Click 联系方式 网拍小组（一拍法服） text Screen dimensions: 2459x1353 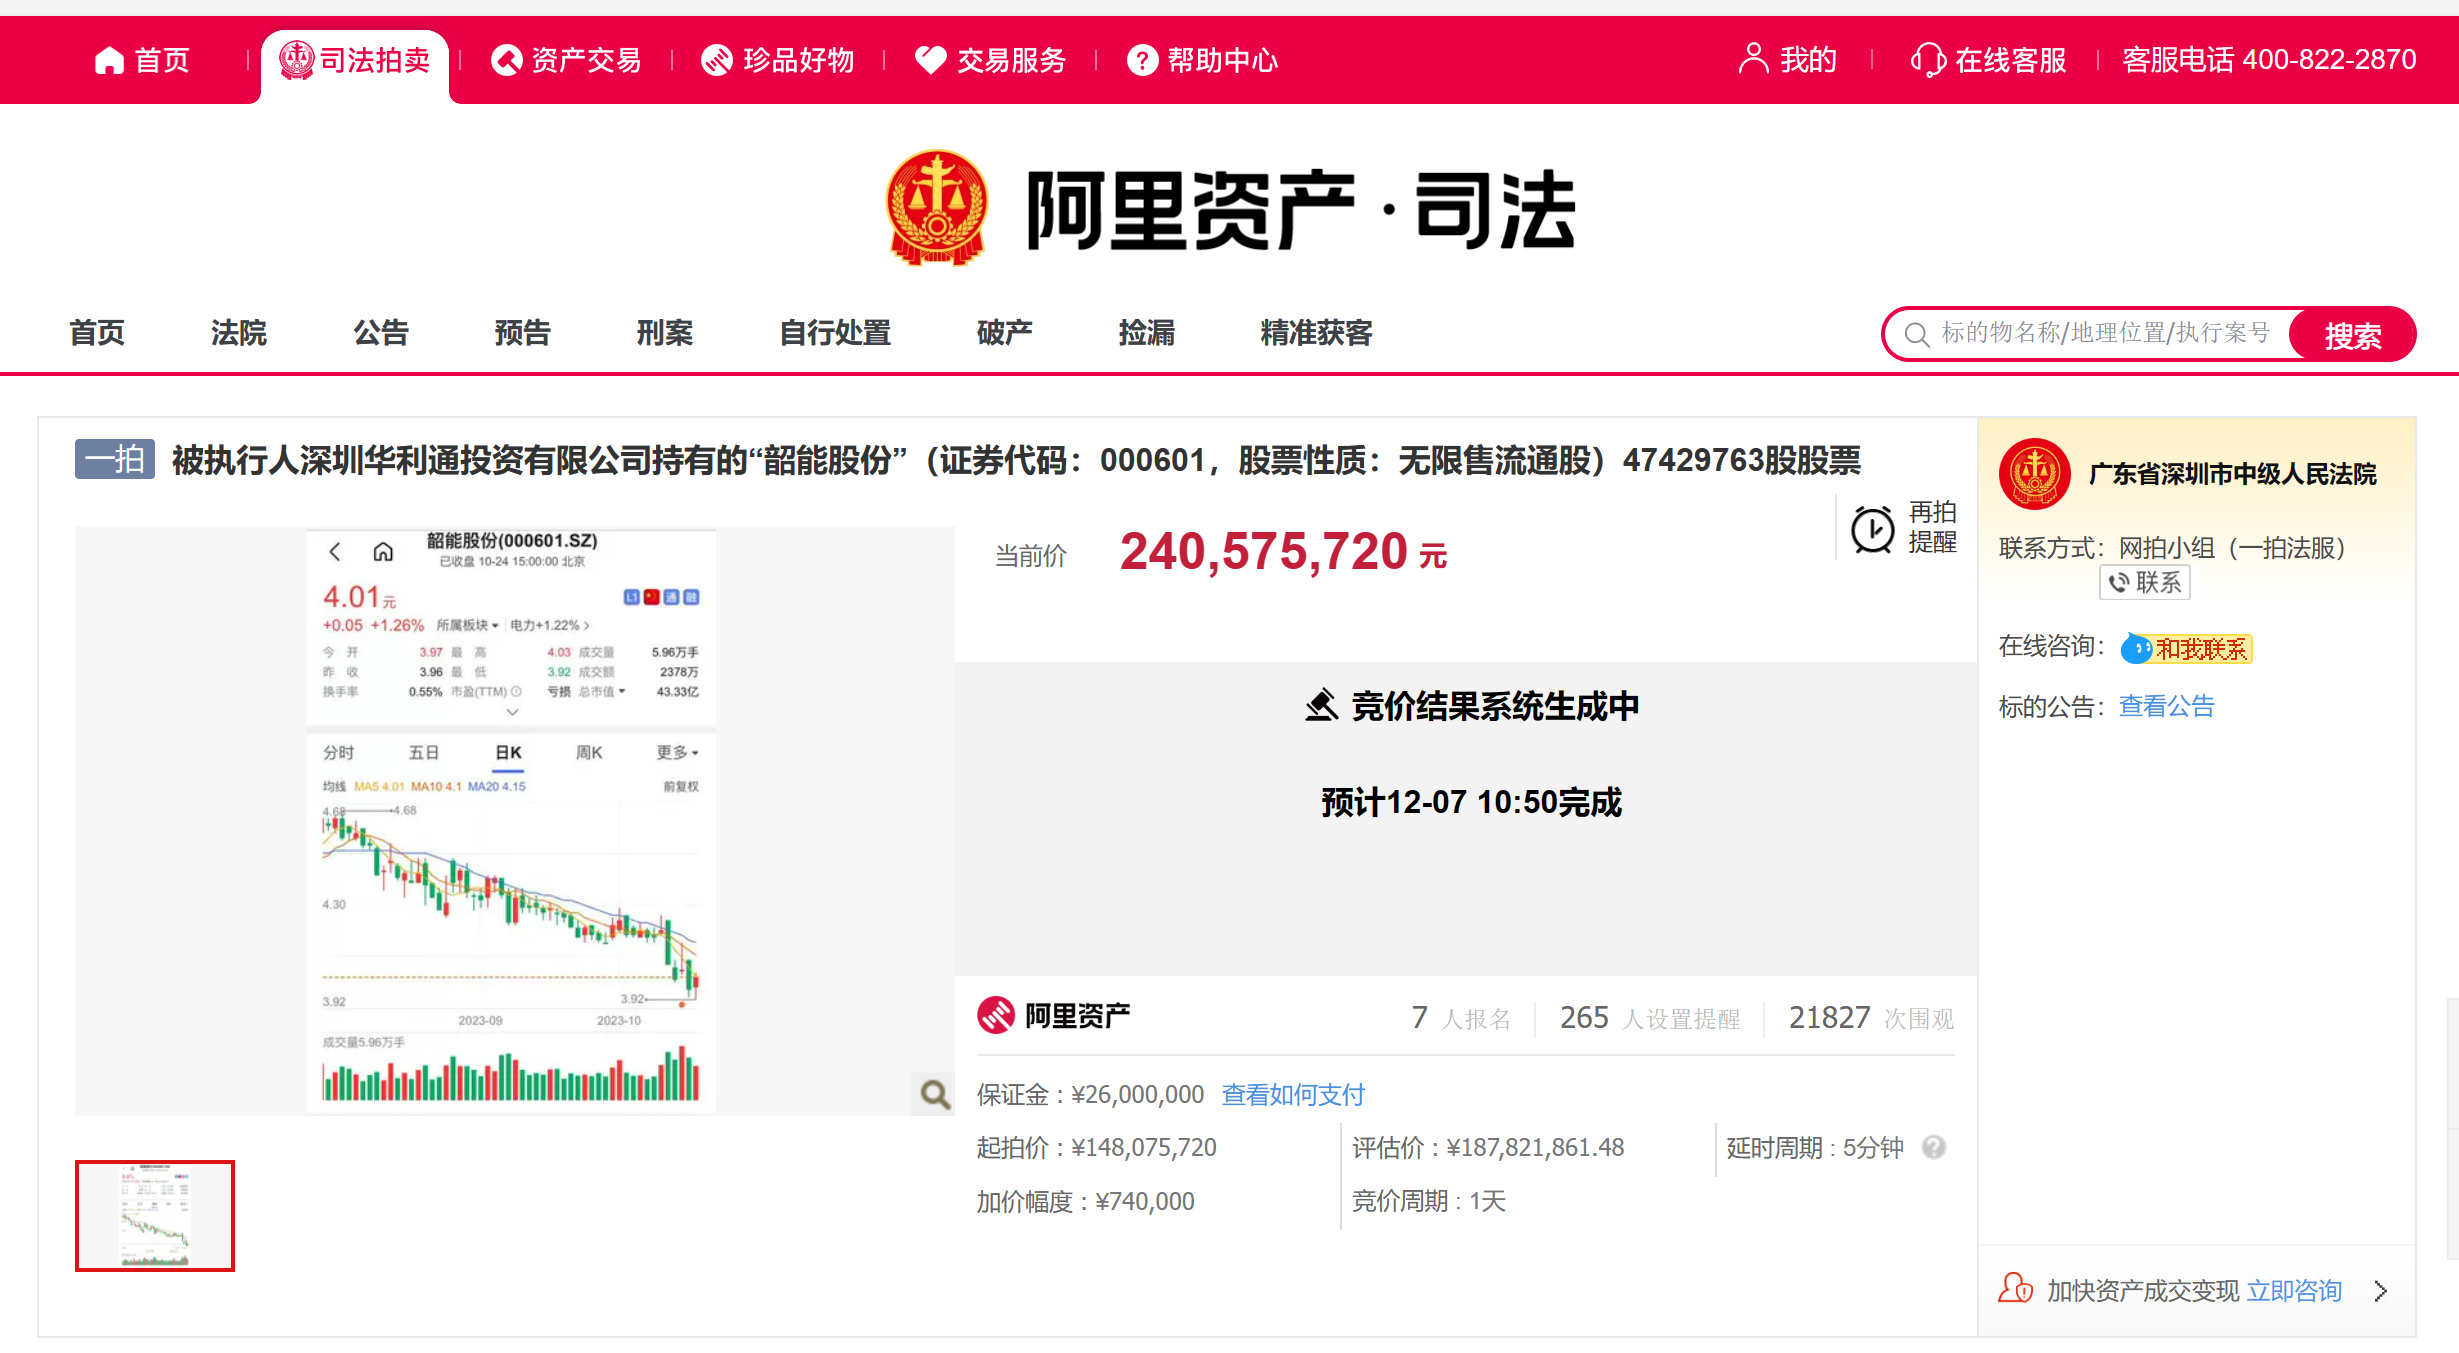pos(2172,548)
